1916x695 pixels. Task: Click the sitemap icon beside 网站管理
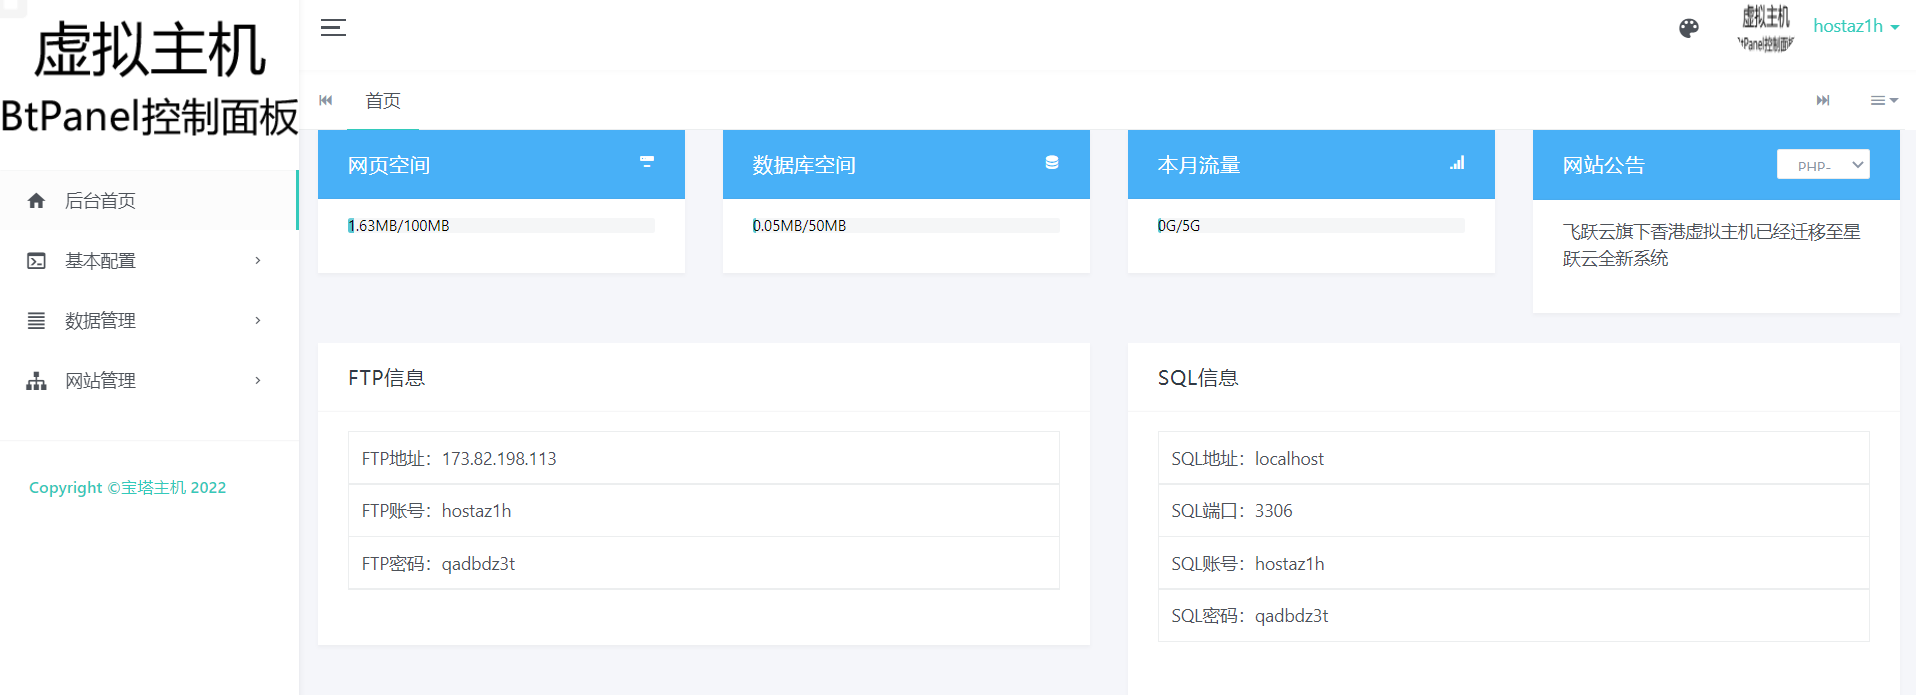coord(37,381)
